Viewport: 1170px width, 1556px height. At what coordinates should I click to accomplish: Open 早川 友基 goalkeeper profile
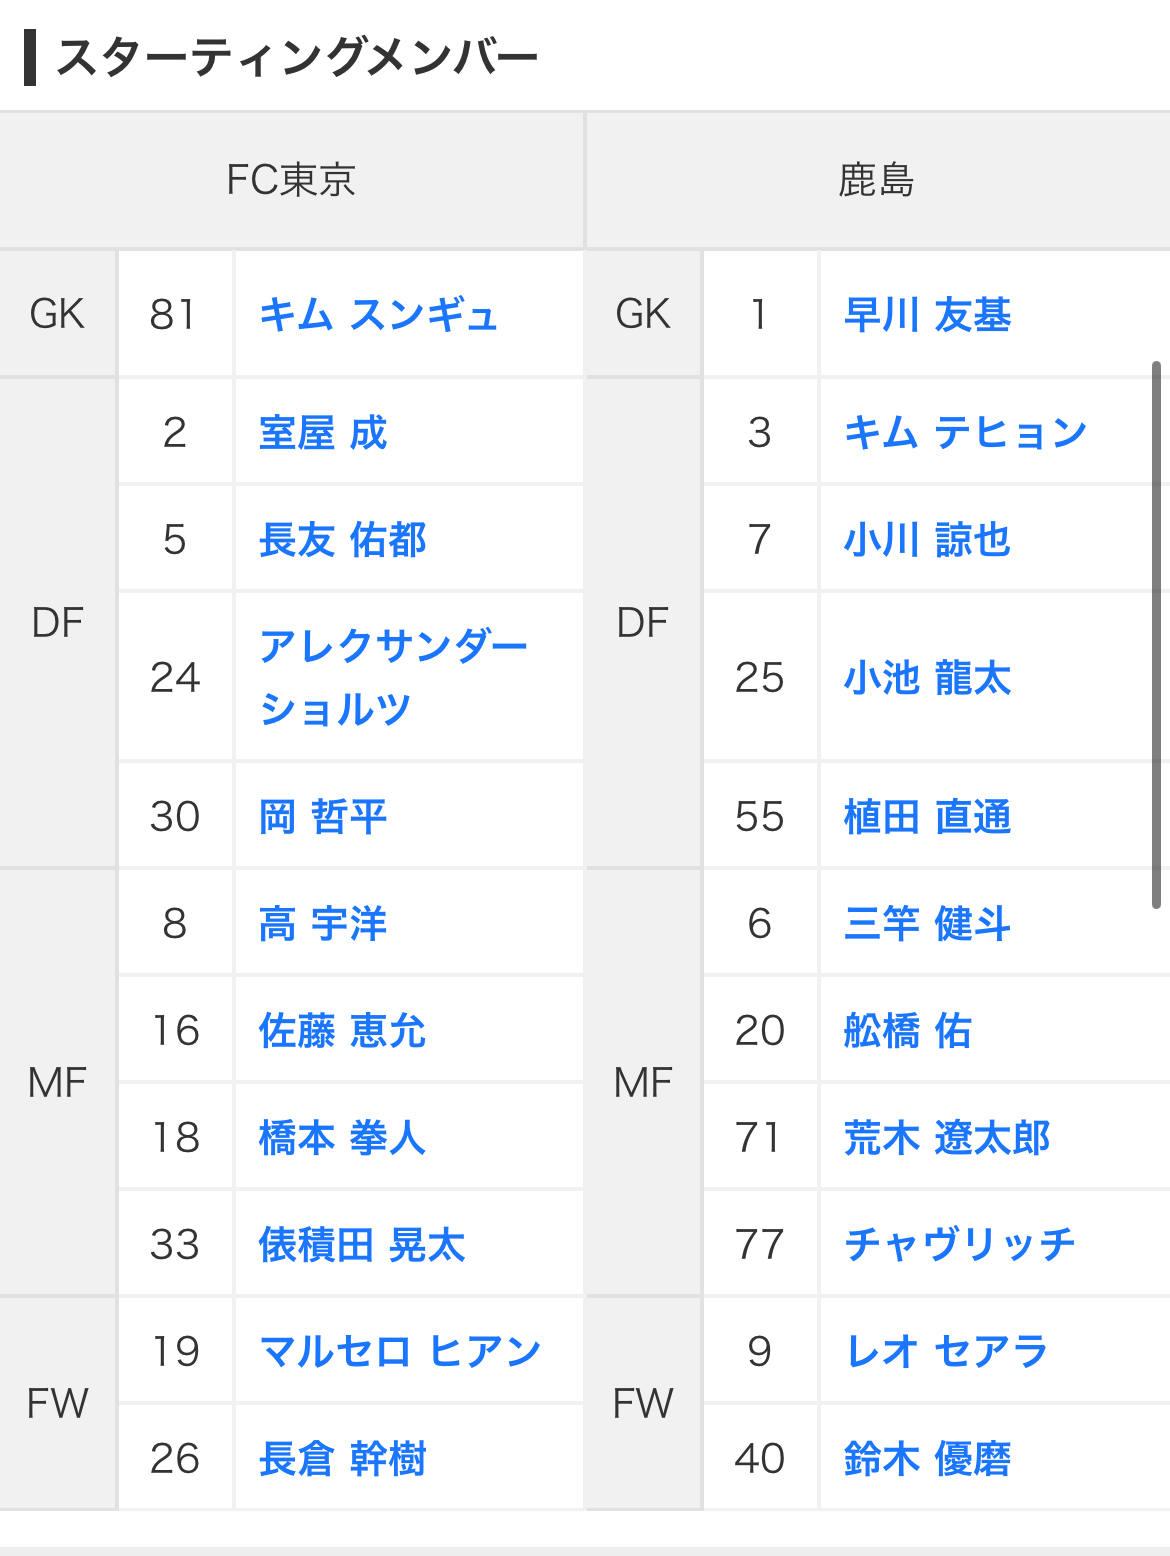click(927, 315)
